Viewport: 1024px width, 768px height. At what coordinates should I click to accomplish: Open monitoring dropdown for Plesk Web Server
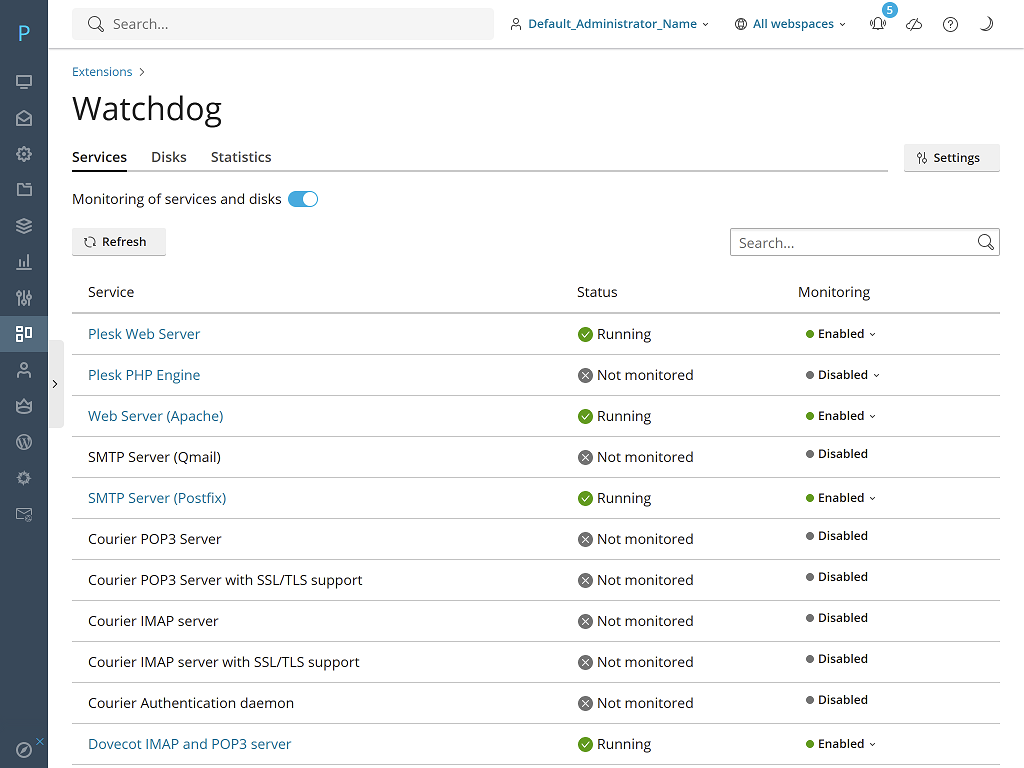click(x=841, y=334)
